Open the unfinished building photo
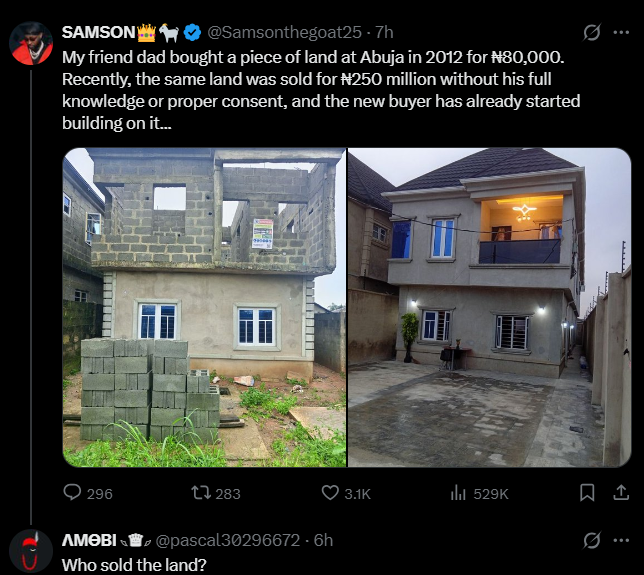 [x=204, y=308]
